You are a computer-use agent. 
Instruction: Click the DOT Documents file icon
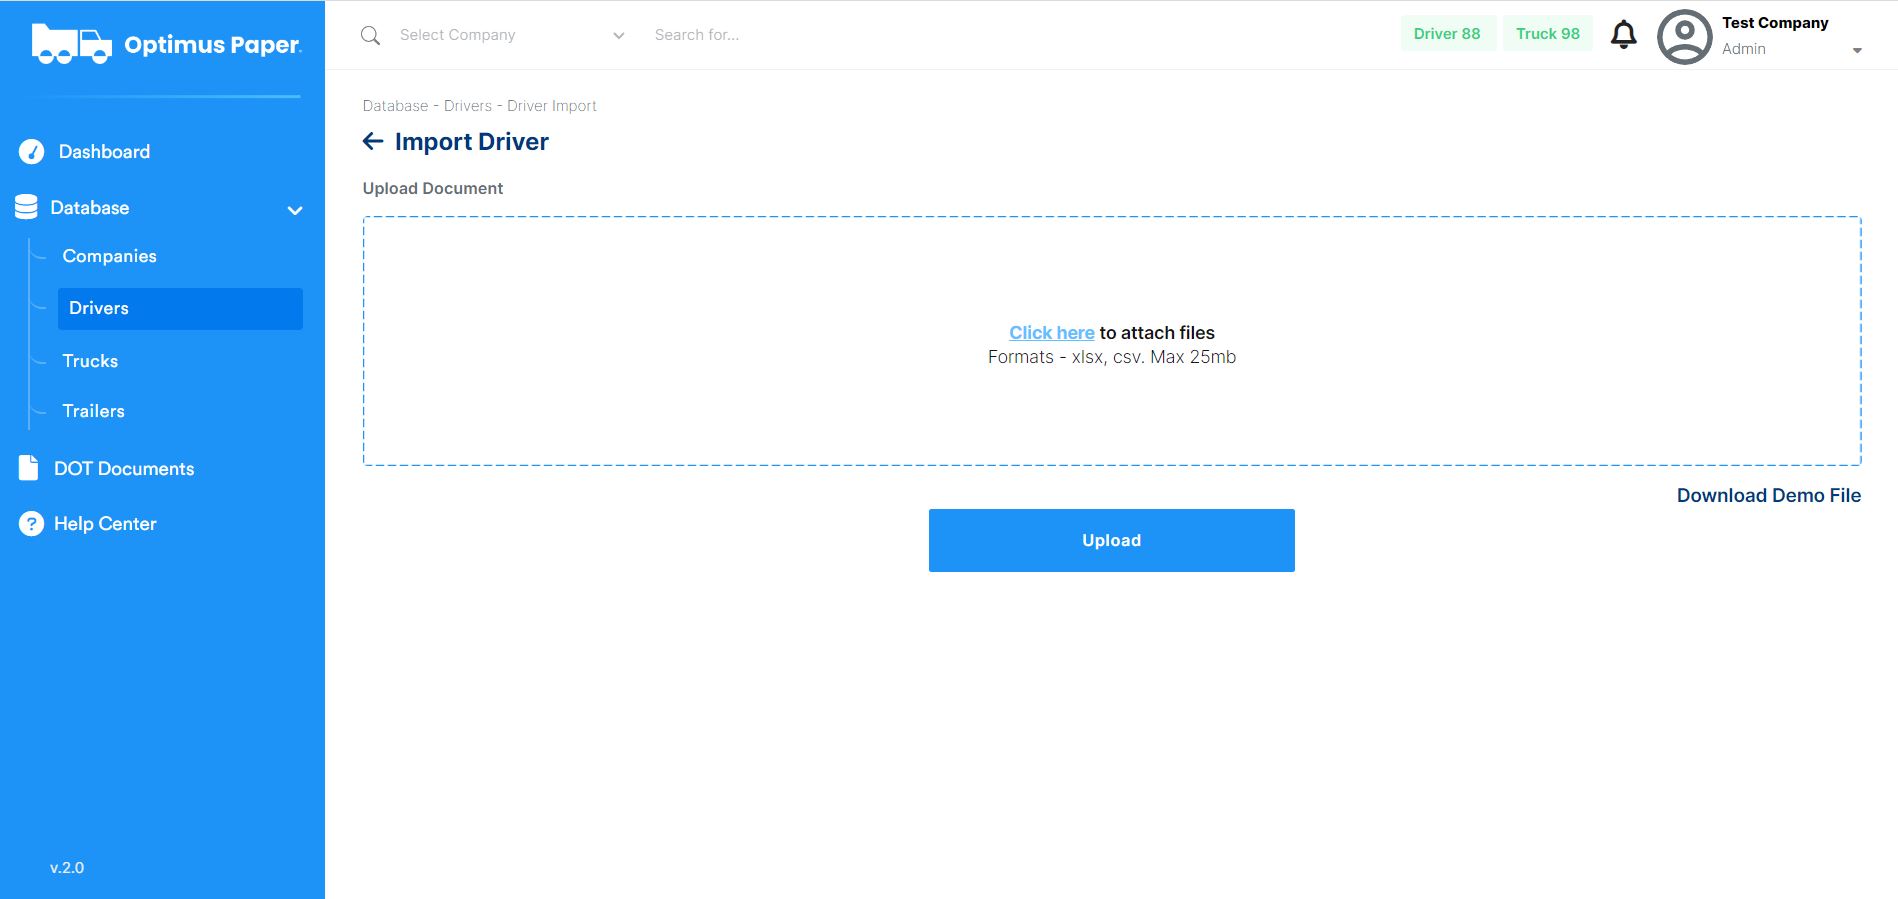(29, 468)
